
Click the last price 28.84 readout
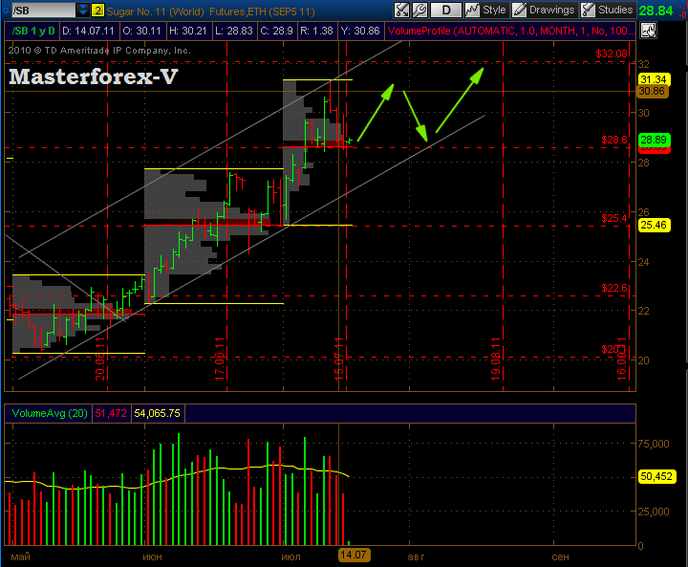coord(656,11)
